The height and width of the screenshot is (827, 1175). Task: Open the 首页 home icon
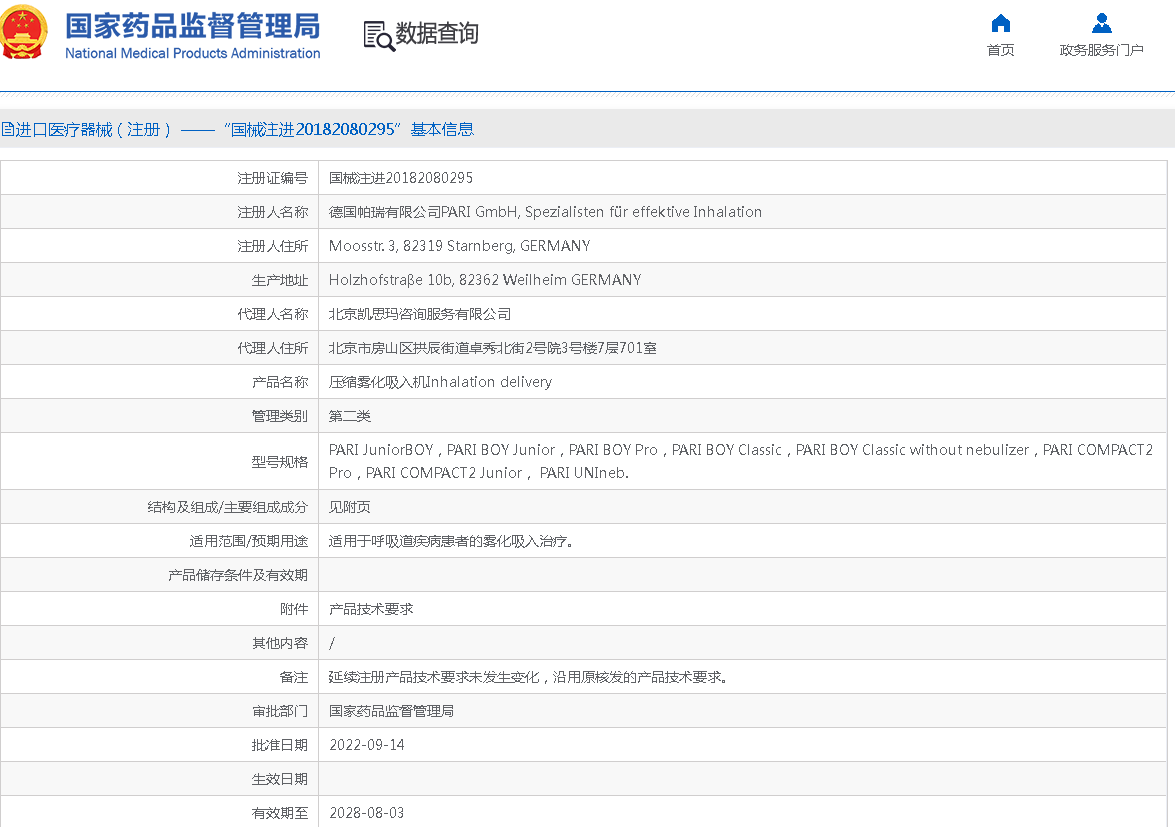tap(1000, 24)
